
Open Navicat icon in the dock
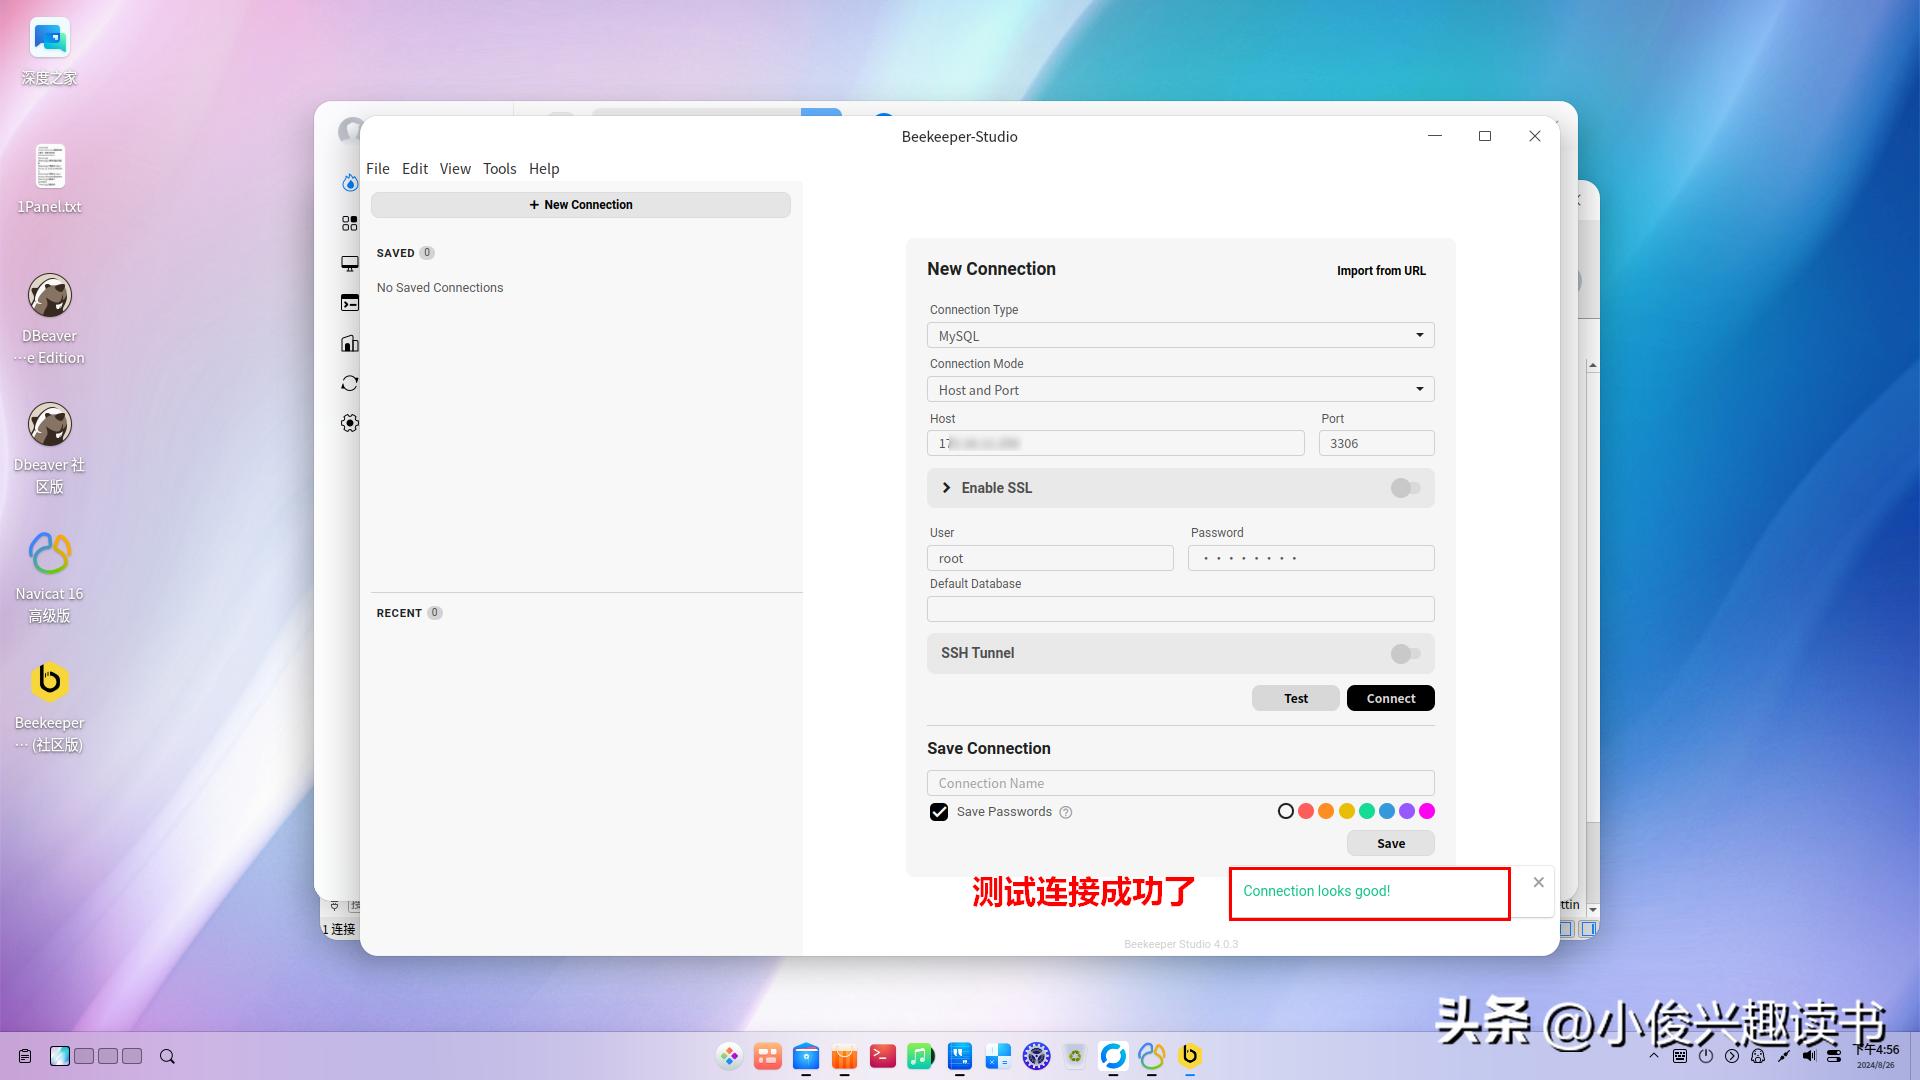tap(1151, 1056)
